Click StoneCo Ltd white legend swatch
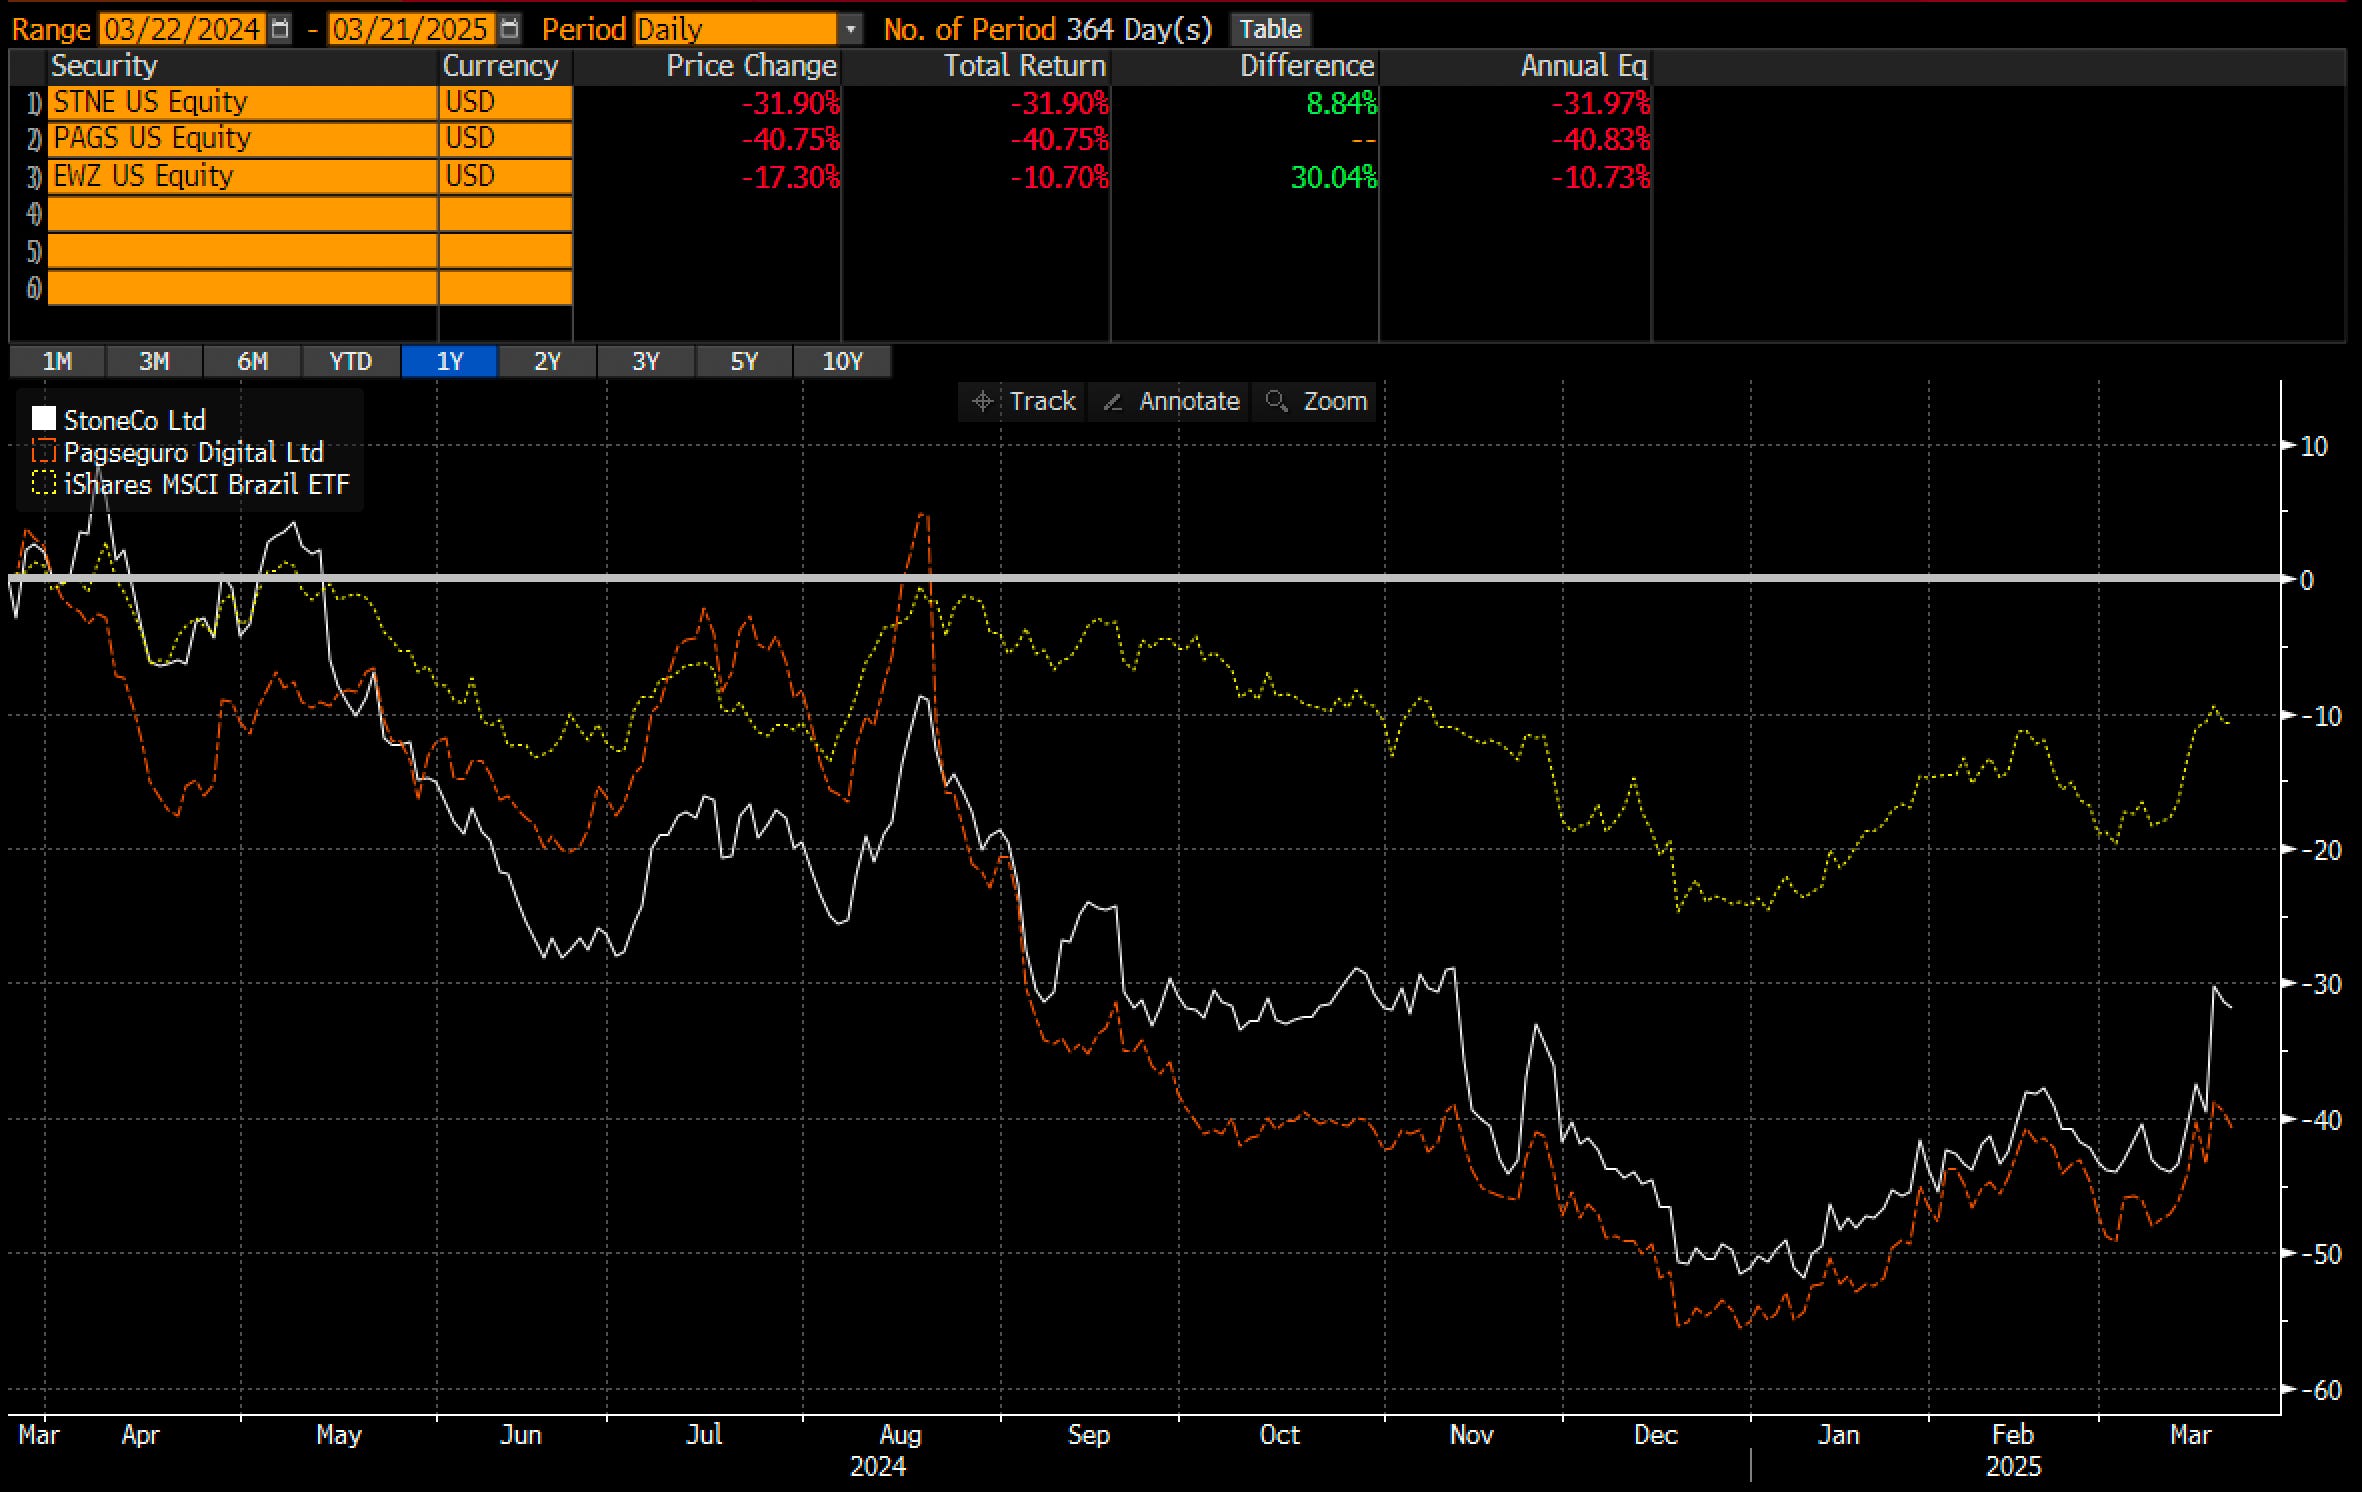Screen dimensions: 2362x1492 (x=44, y=419)
